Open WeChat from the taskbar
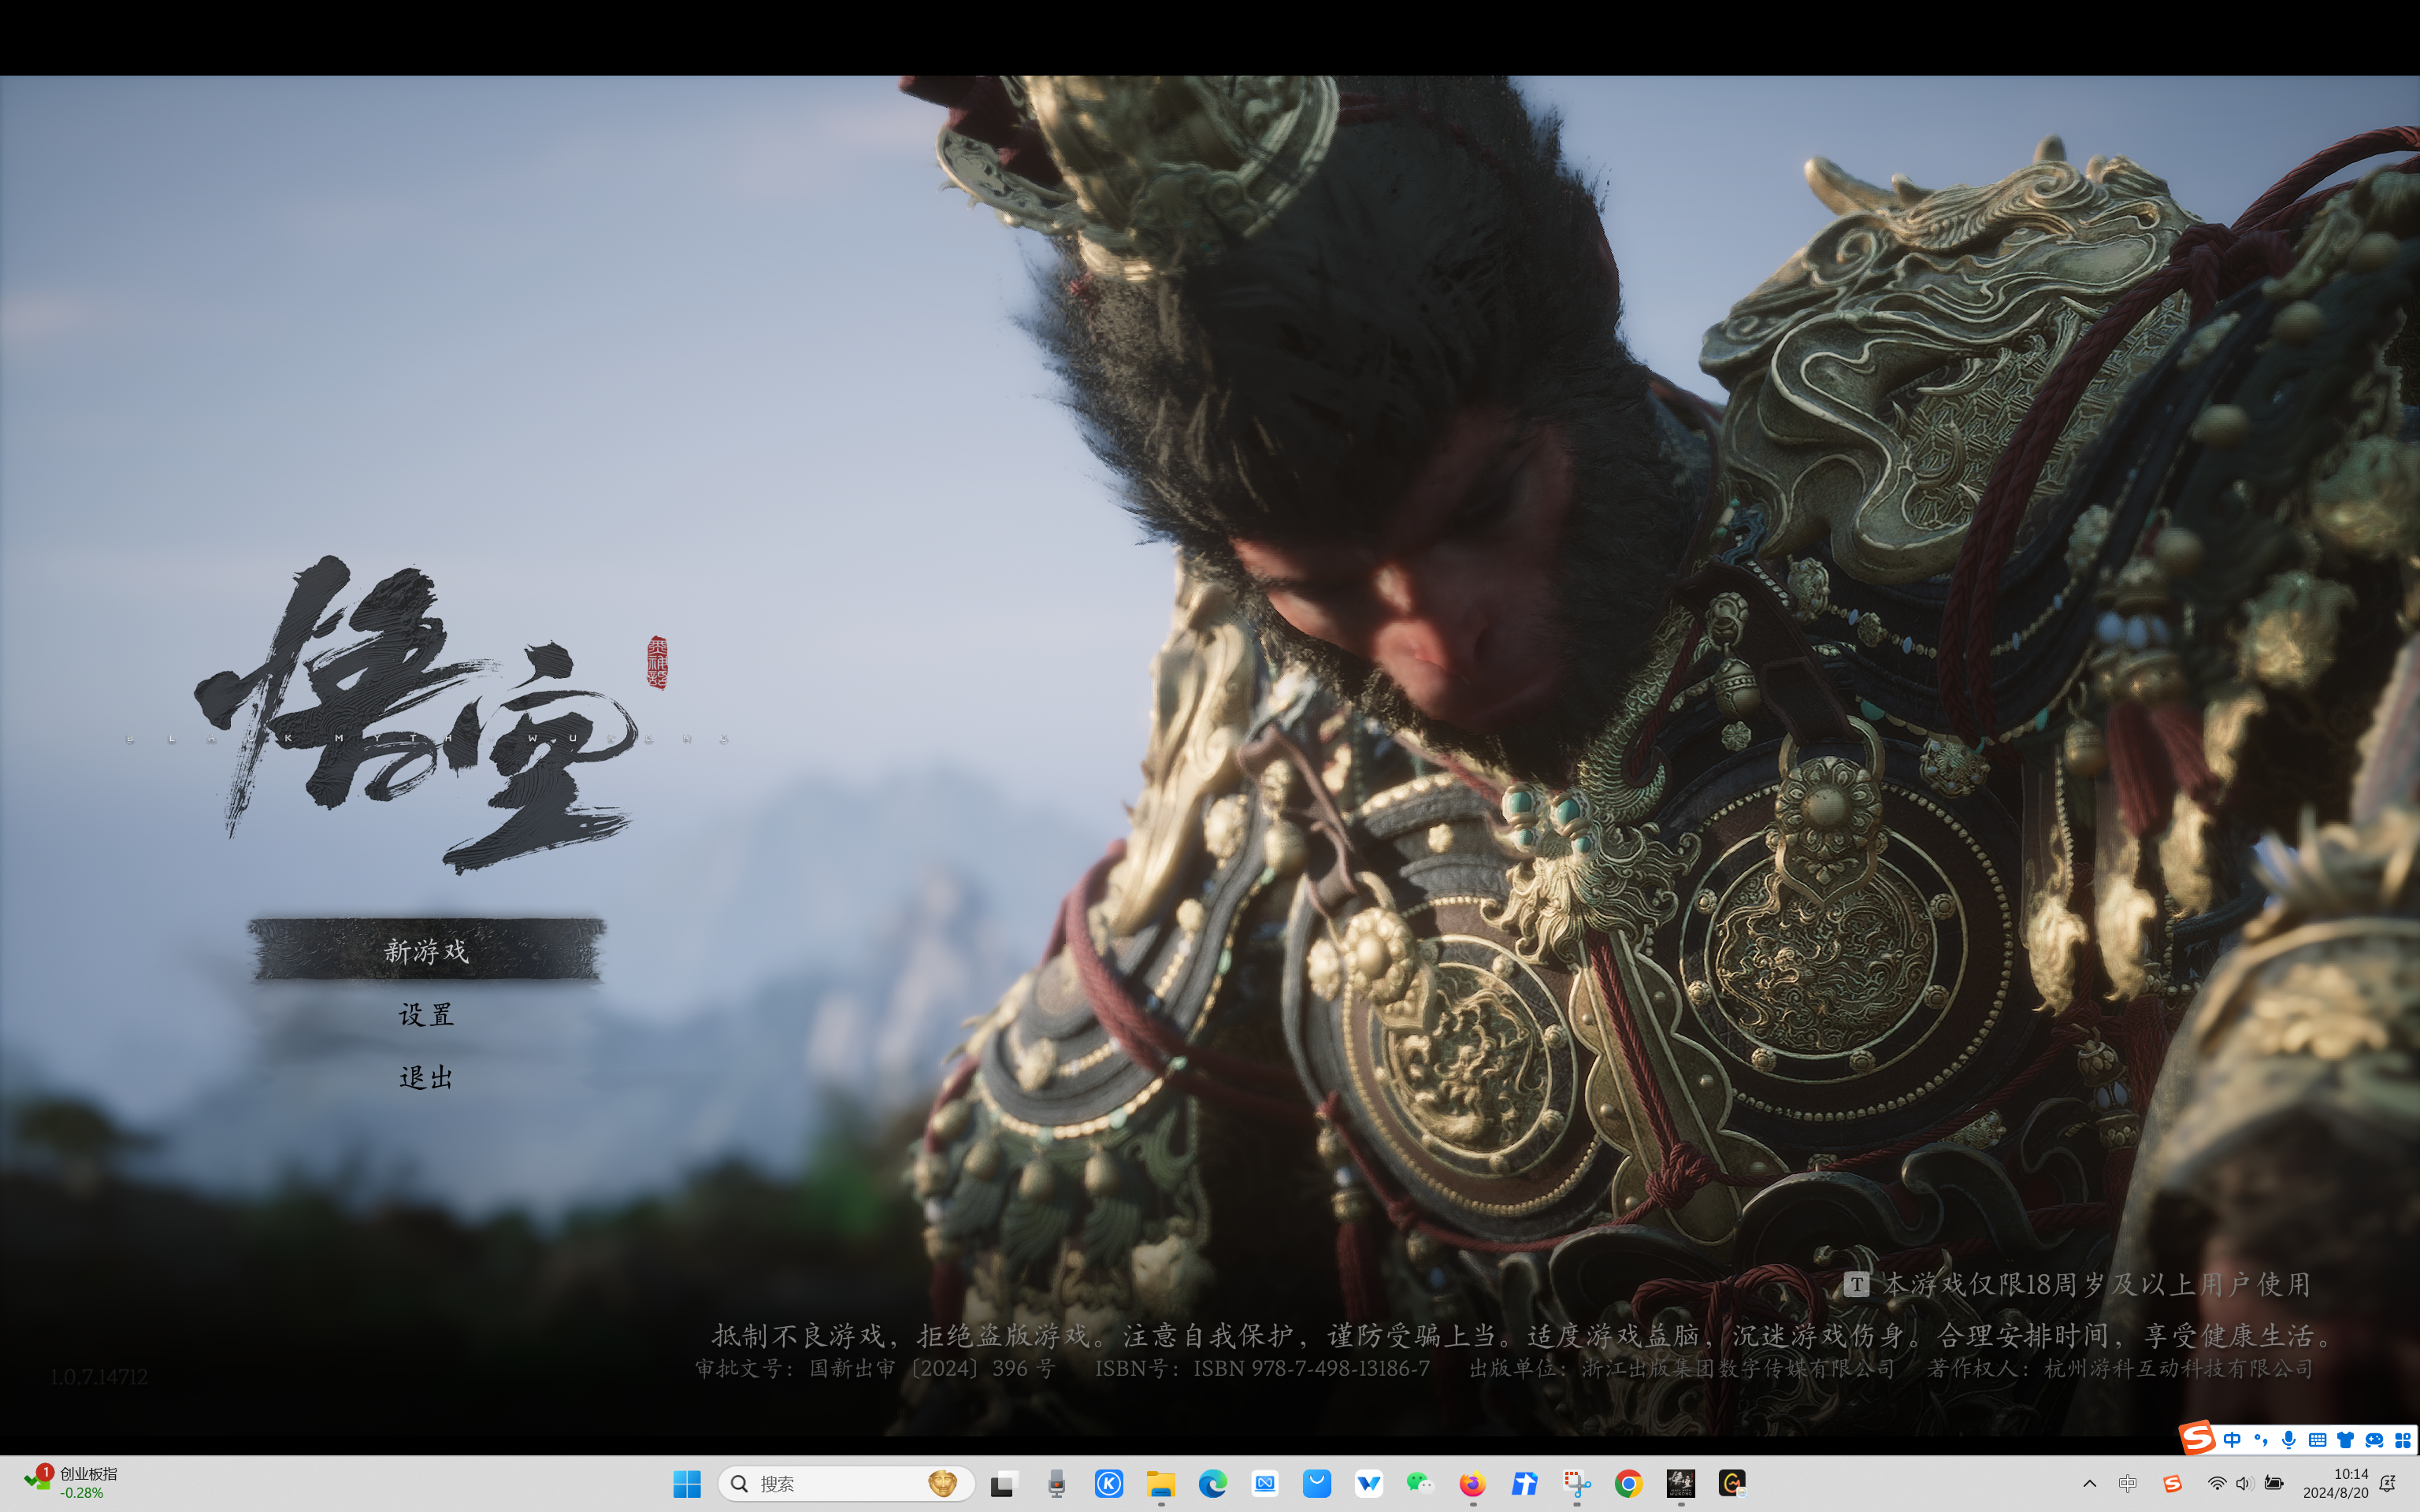The height and width of the screenshot is (1512, 2420). click(1420, 1484)
